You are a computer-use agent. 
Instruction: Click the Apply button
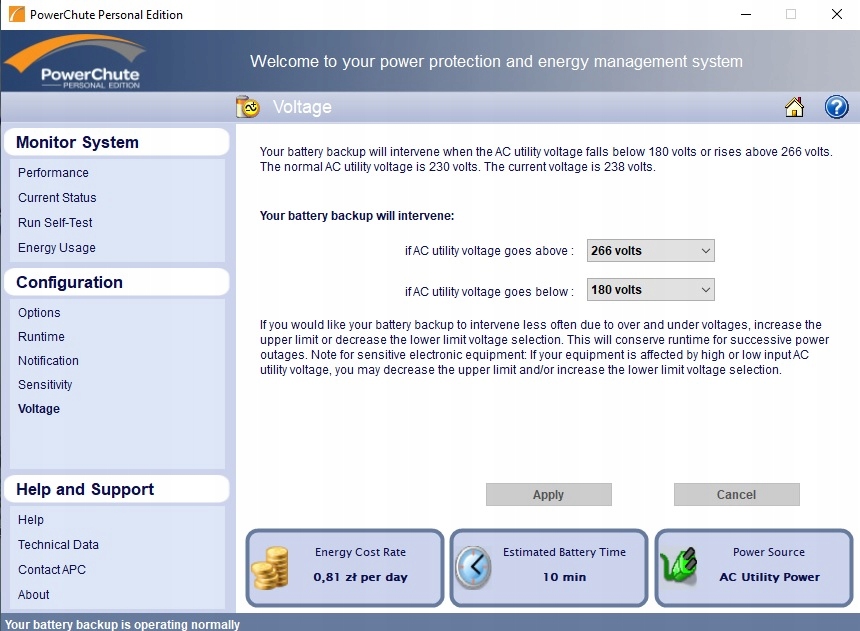point(548,494)
